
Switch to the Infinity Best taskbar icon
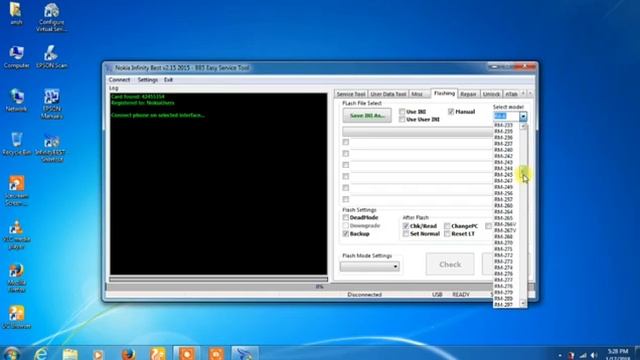(245, 353)
